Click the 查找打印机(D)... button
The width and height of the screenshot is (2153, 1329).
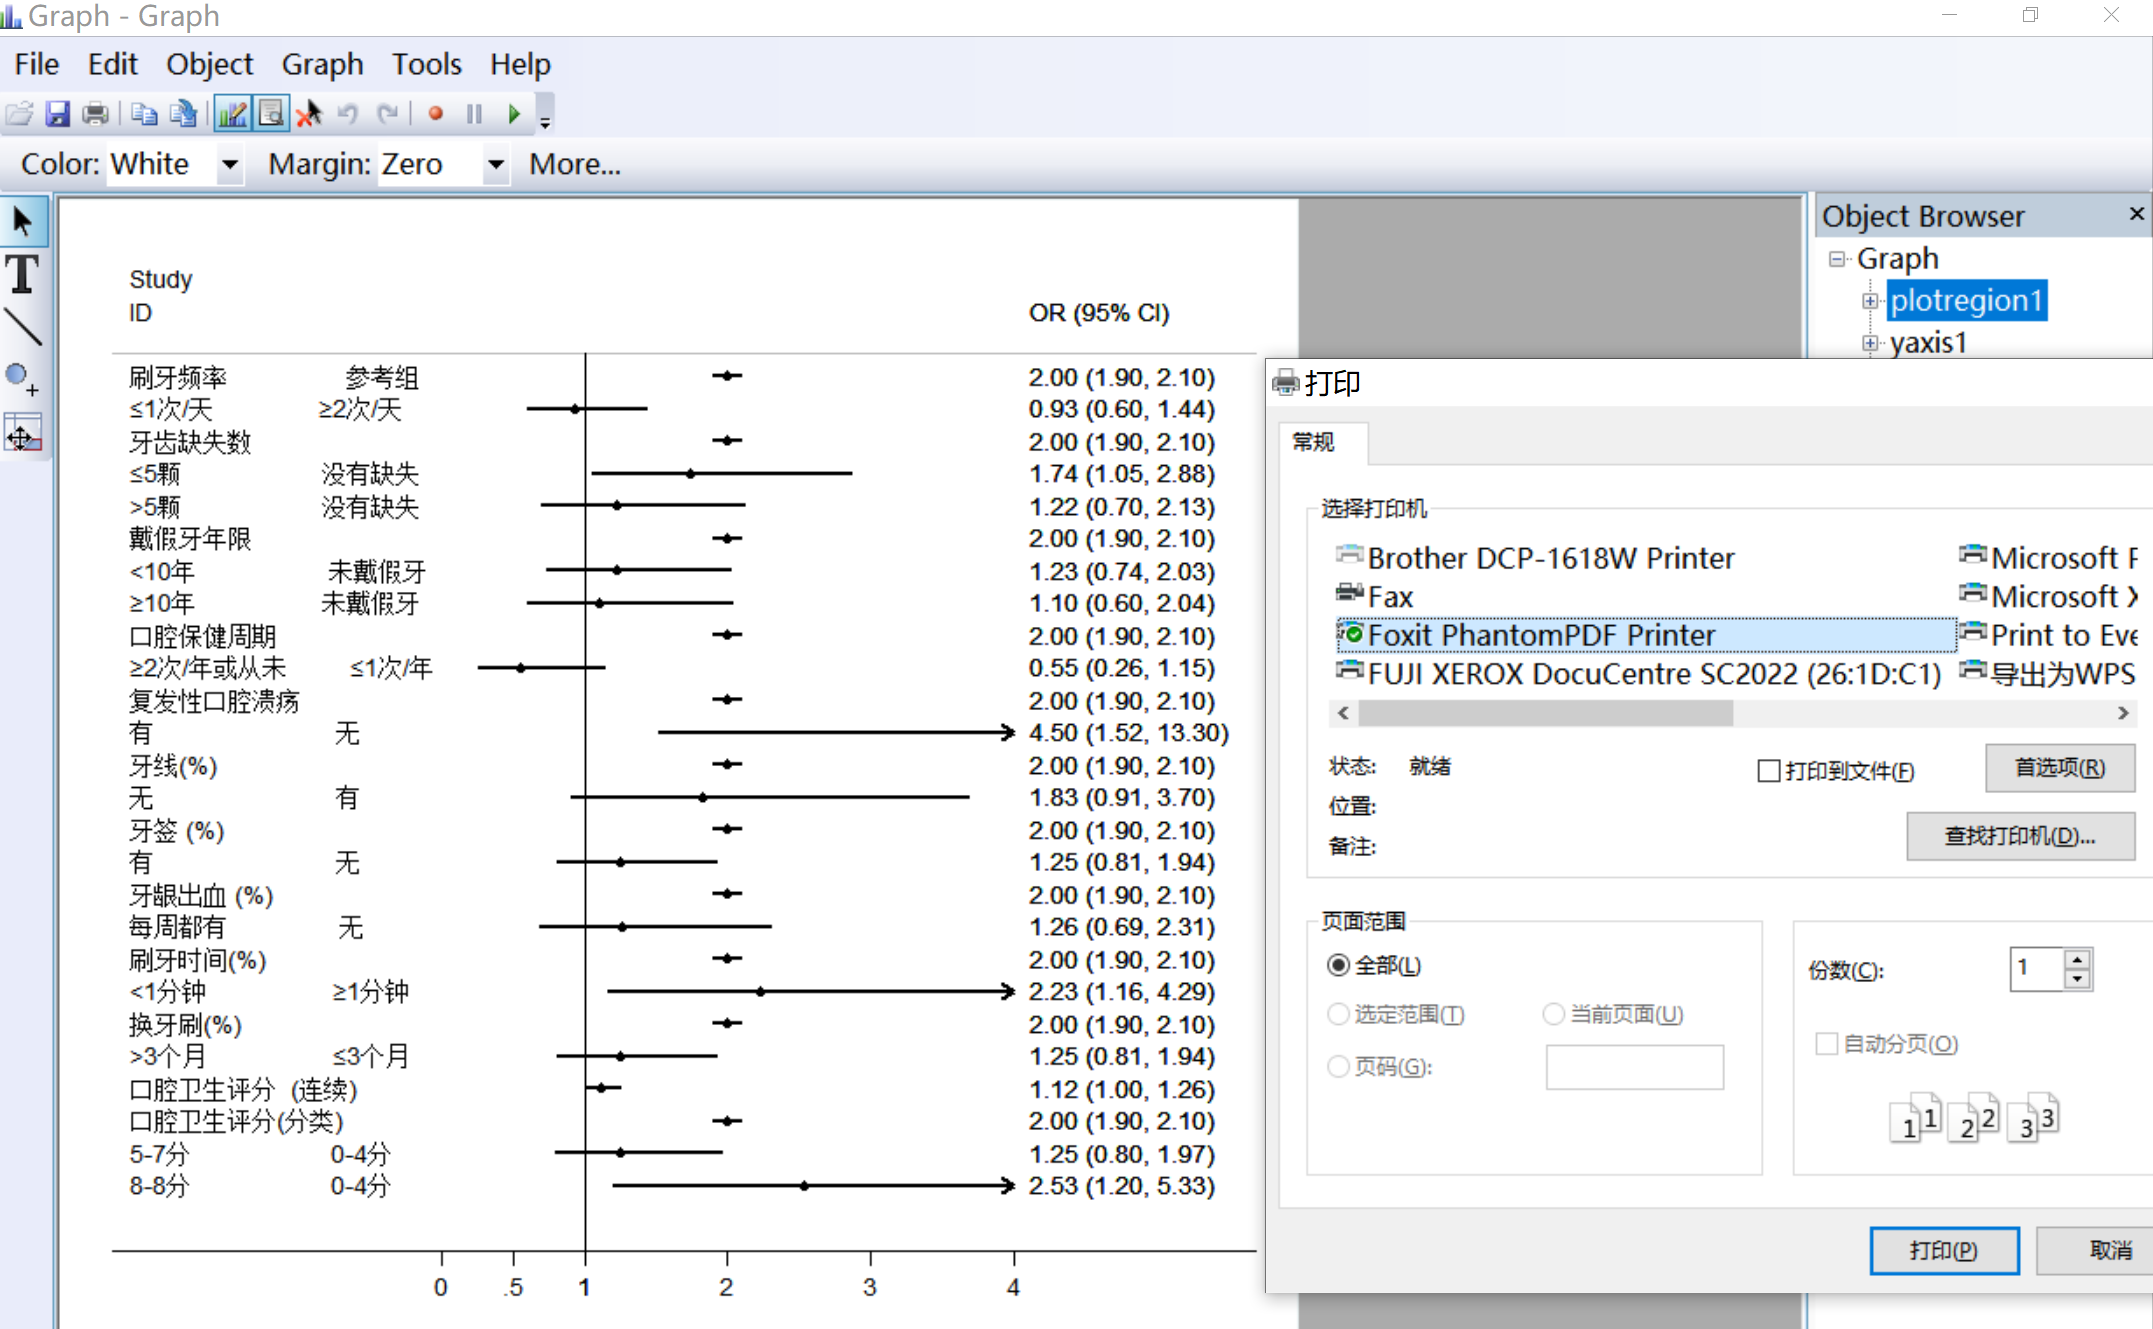[2020, 836]
